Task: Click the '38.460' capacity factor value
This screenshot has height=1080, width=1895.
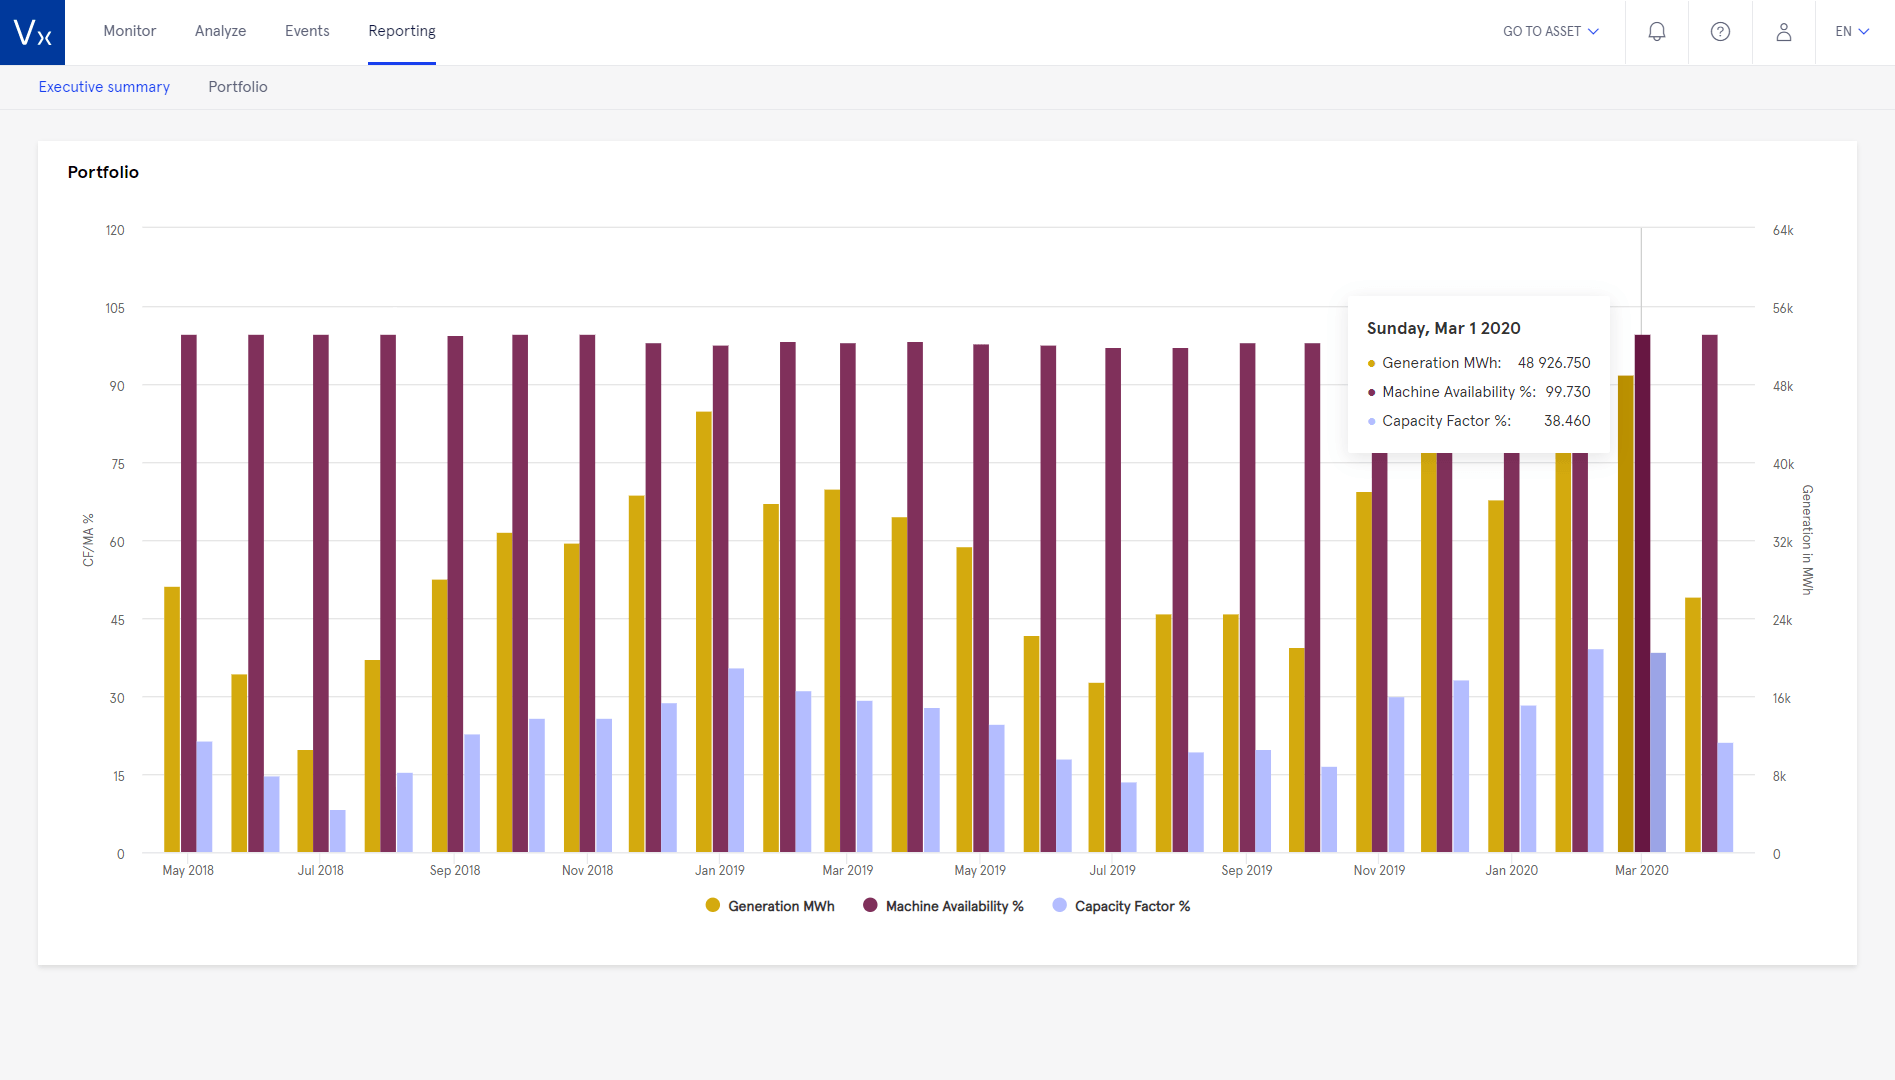Action: pos(1567,421)
